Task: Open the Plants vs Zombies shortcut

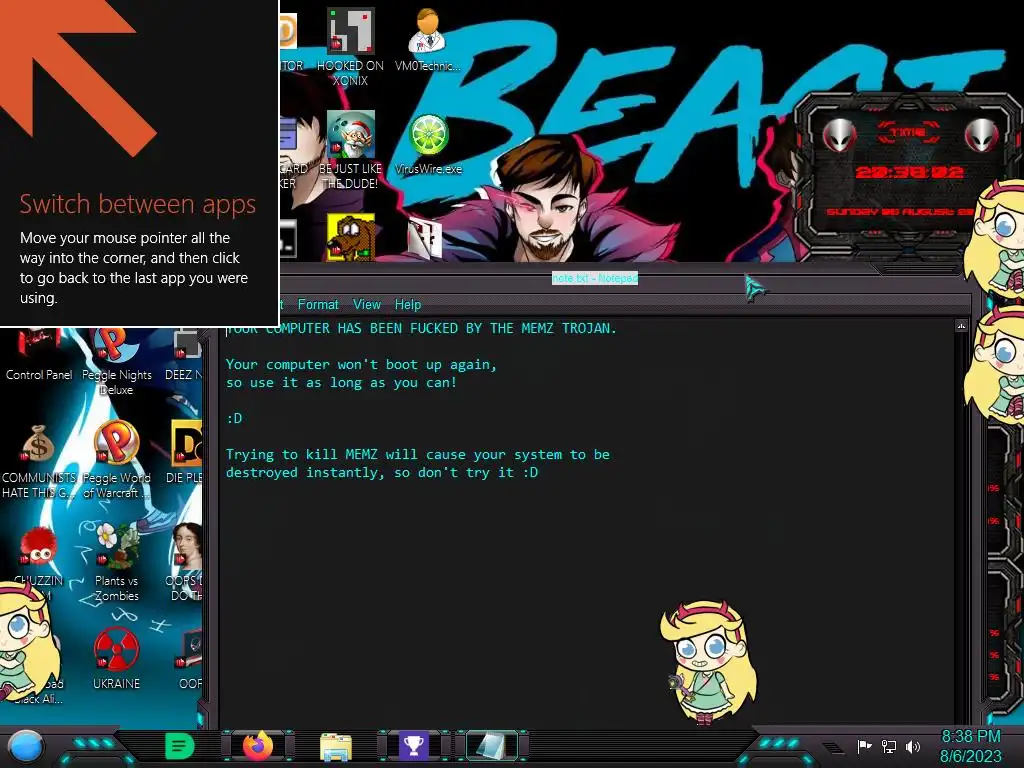Action: tap(116, 562)
